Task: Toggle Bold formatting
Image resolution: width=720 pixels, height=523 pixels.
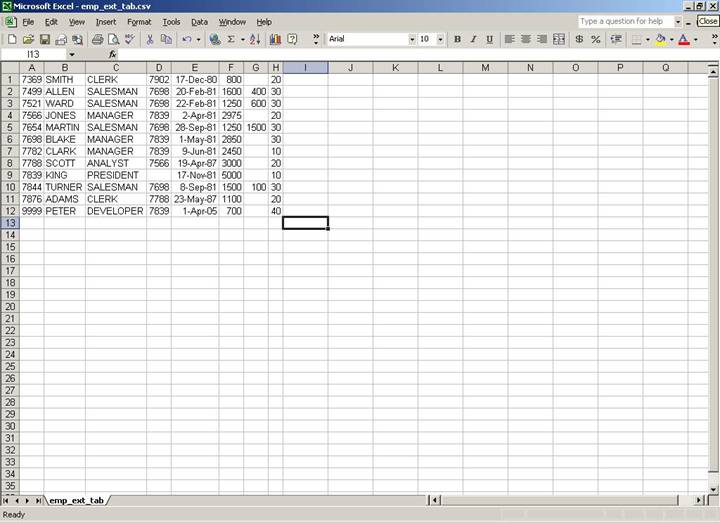Action: click(457, 39)
